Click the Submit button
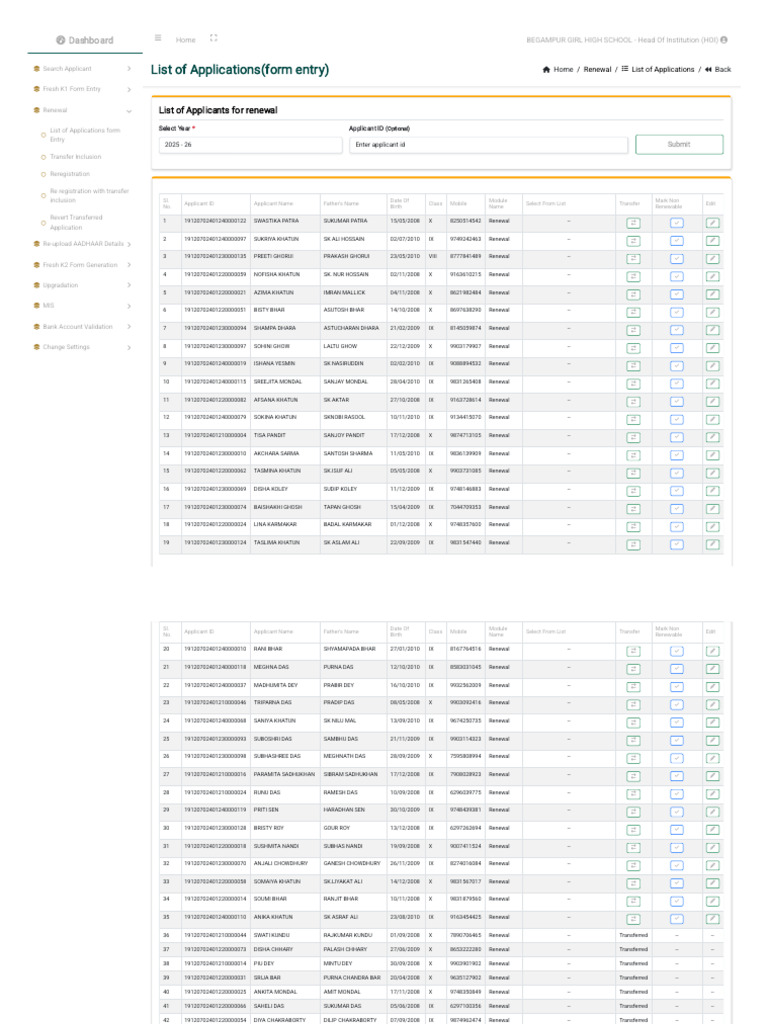The height and width of the screenshot is (1024, 768). click(679, 144)
